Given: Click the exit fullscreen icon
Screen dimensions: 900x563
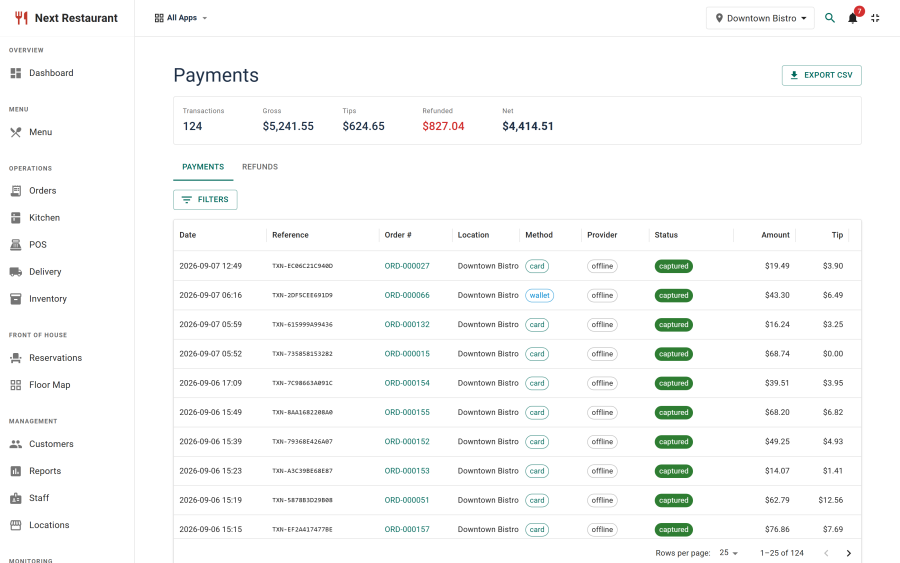Looking at the screenshot, I should coord(875,18).
